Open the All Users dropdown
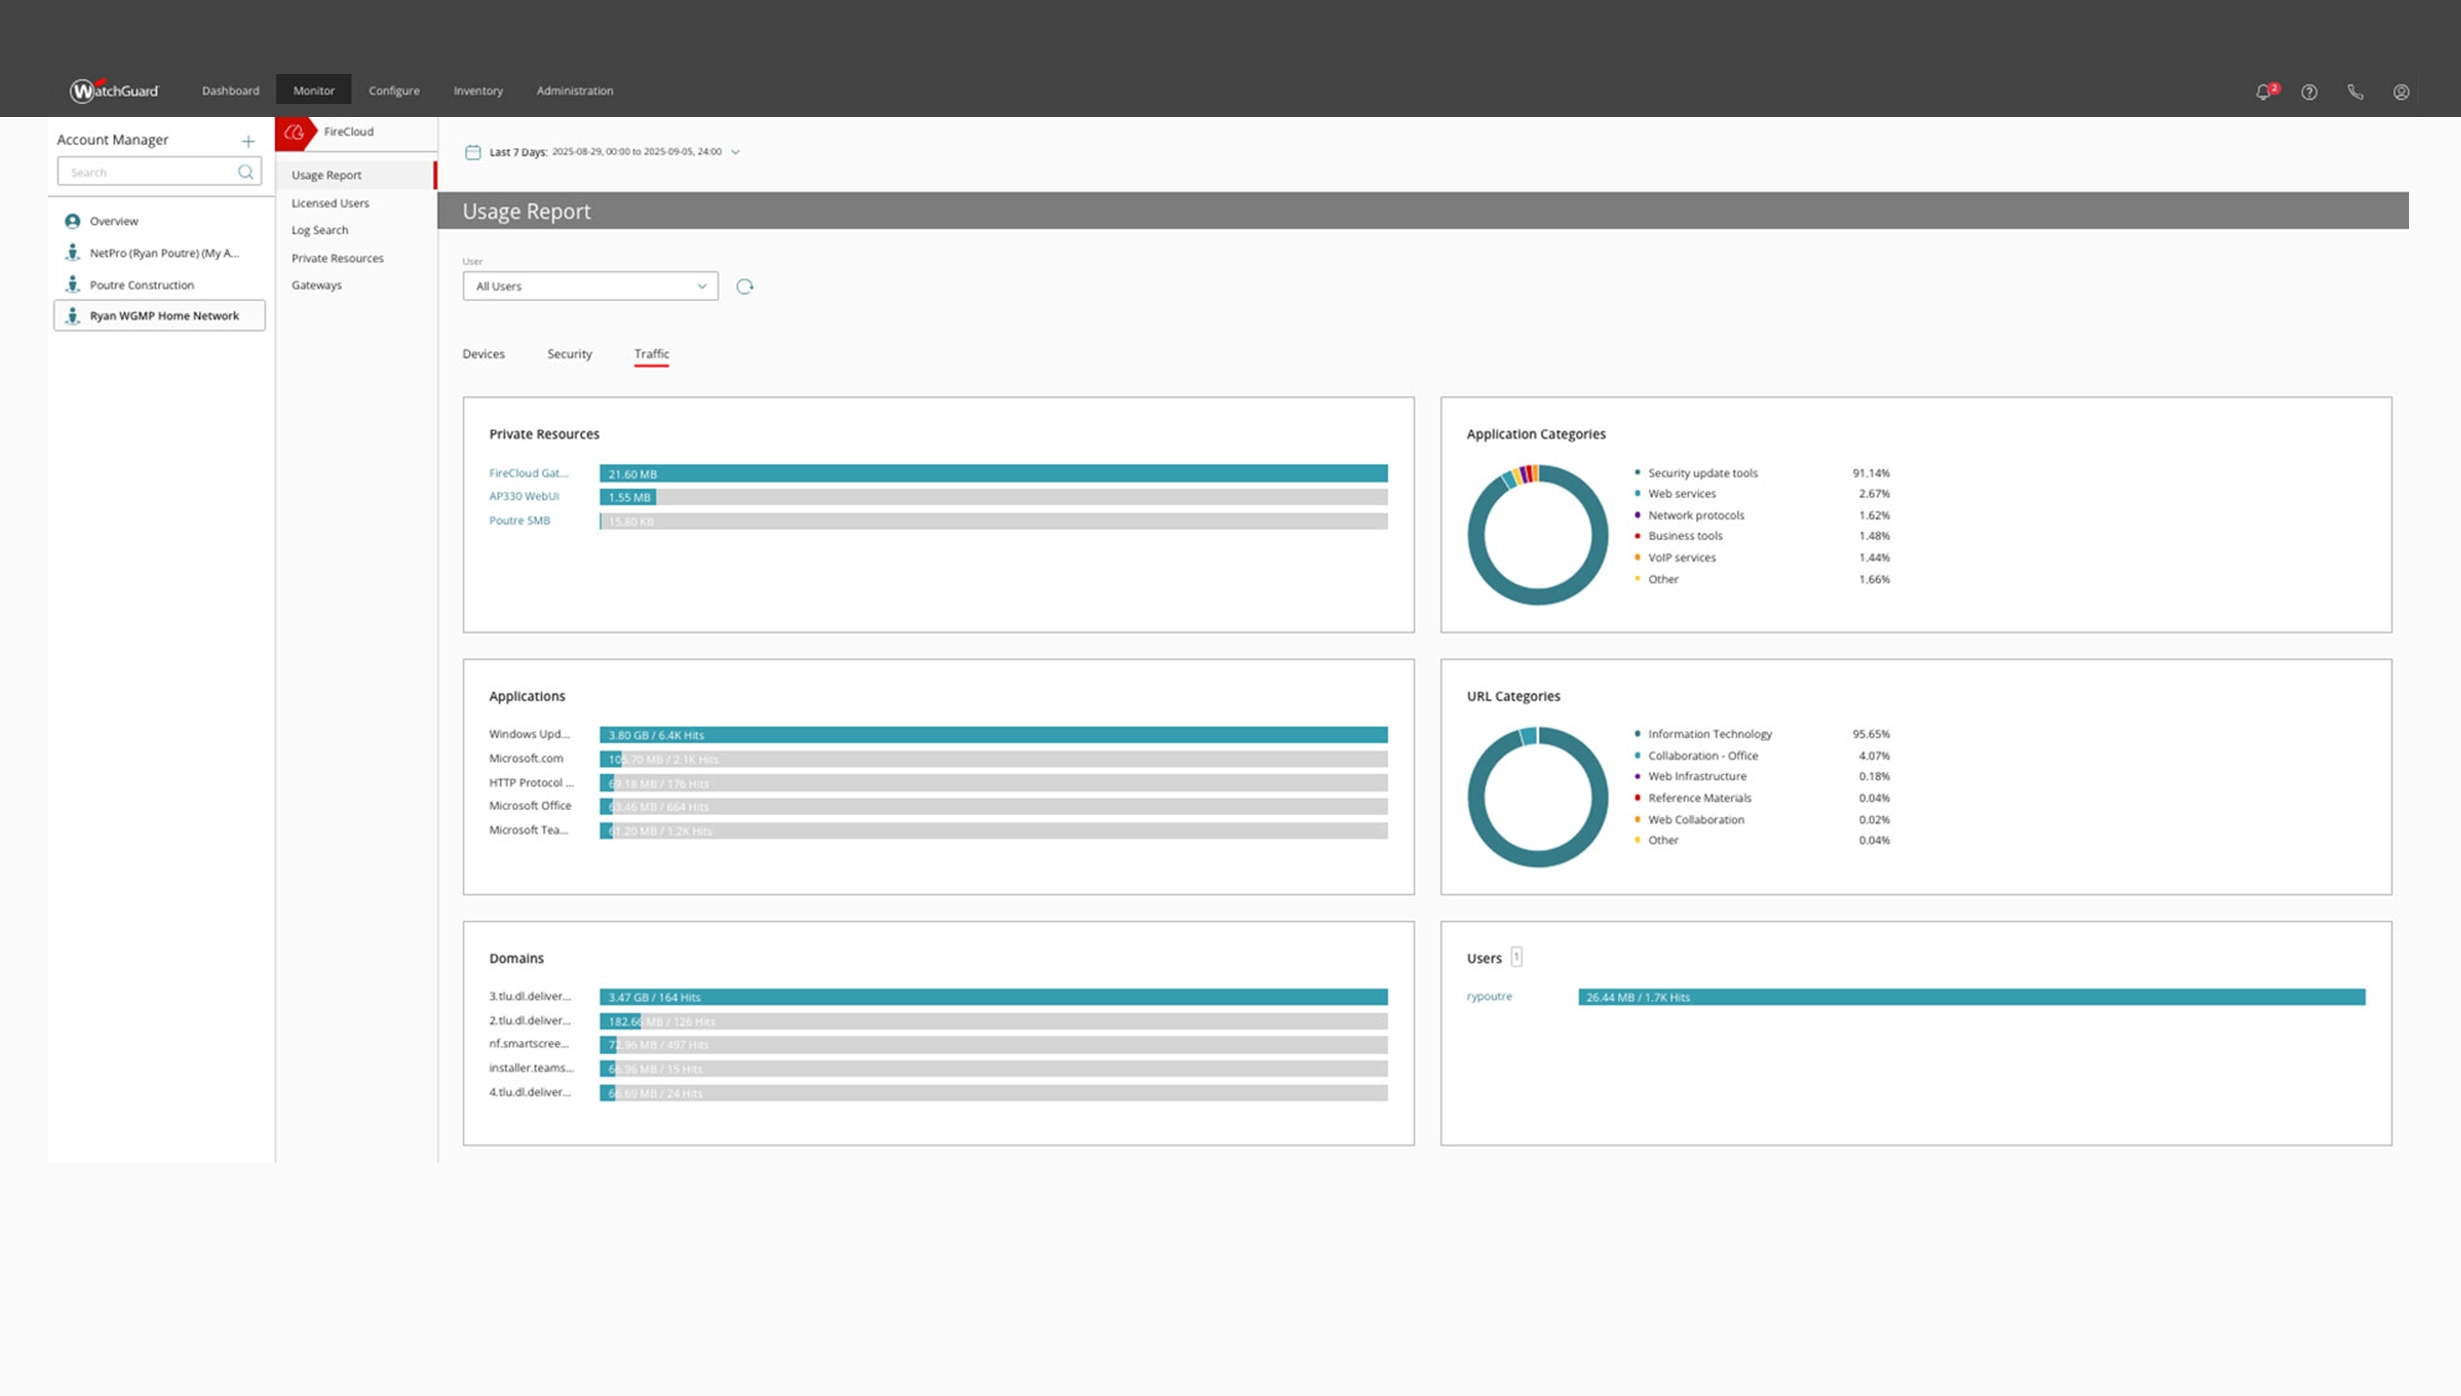 590,286
